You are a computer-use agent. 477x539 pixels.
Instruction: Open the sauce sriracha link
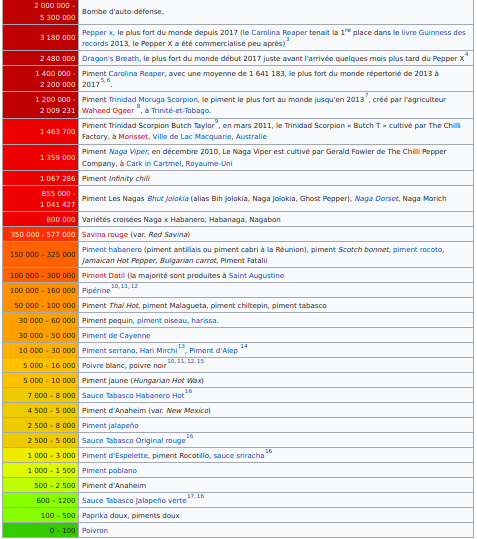(239, 456)
